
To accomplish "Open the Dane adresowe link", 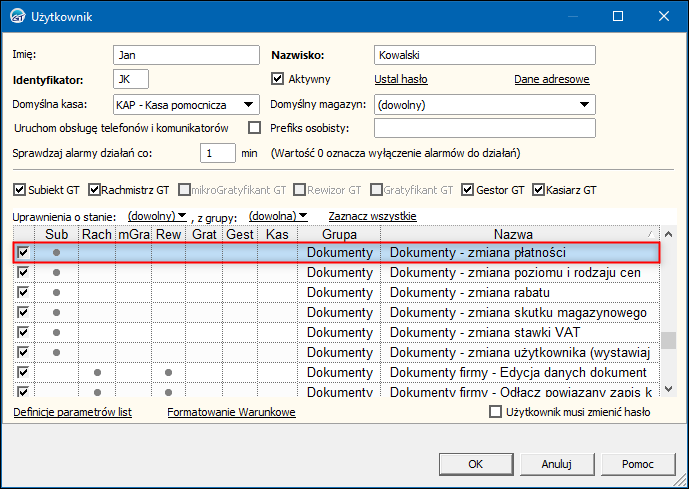I will pos(551,79).
